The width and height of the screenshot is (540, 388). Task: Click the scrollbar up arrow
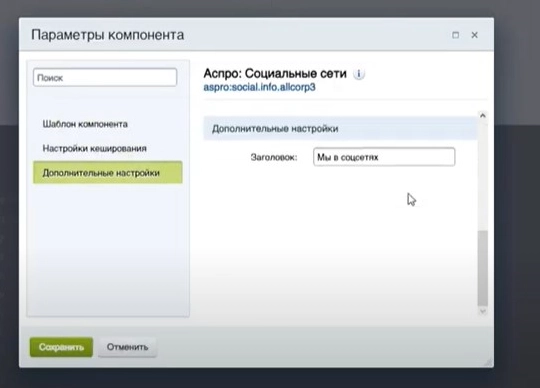click(x=482, y=116)
